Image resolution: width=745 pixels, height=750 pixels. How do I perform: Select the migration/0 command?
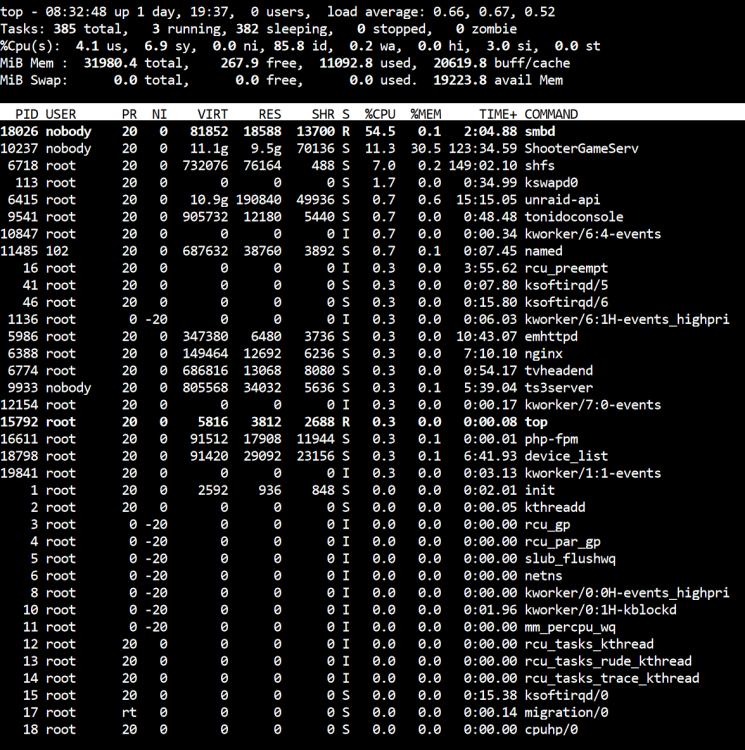566,713
